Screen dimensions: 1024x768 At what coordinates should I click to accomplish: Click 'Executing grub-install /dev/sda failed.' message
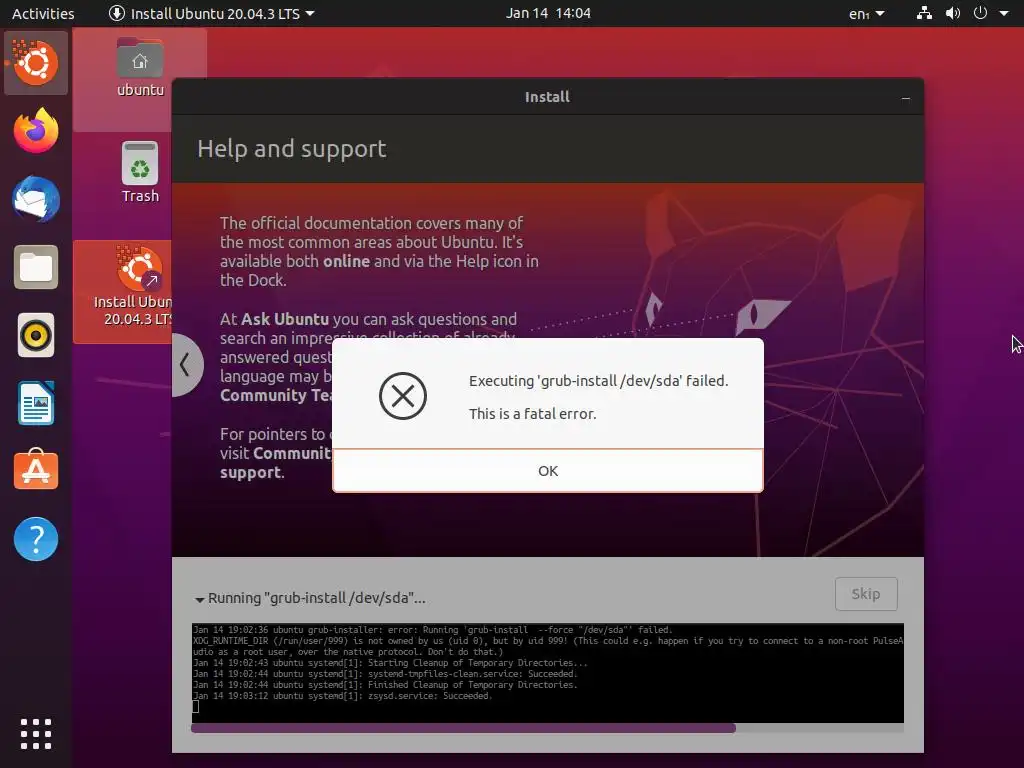point(598,381)
